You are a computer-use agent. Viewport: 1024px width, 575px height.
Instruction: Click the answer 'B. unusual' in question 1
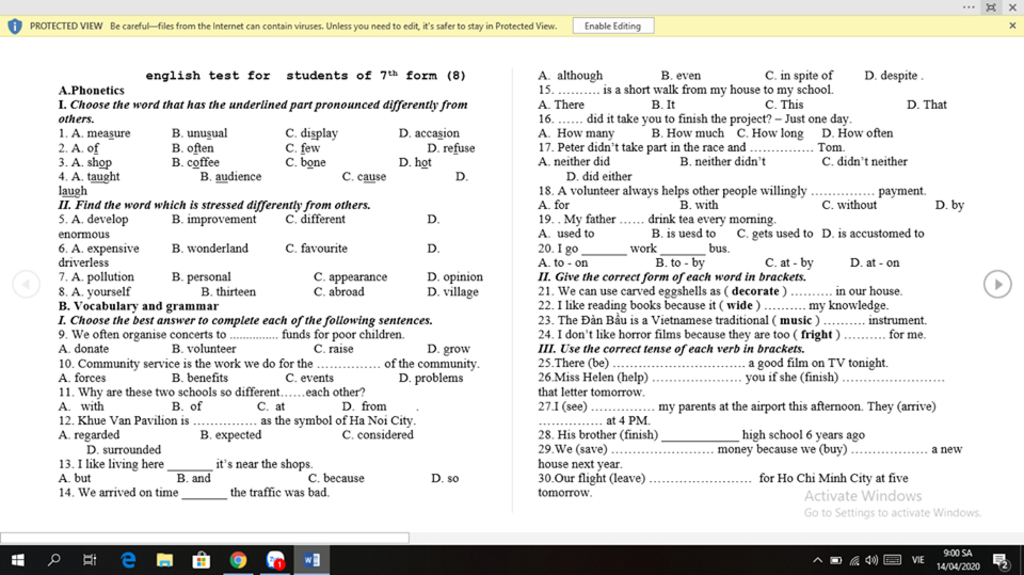(199, 133)
